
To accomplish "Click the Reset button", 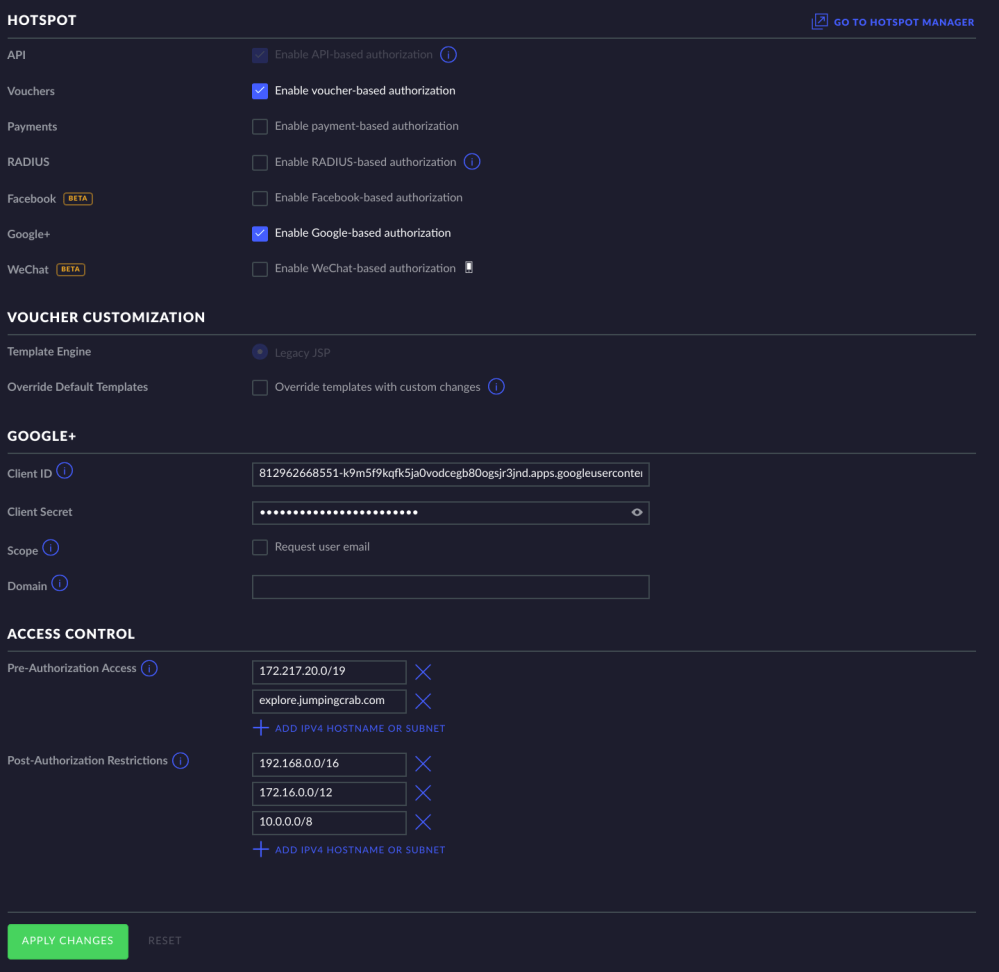I will coord(165,941).
